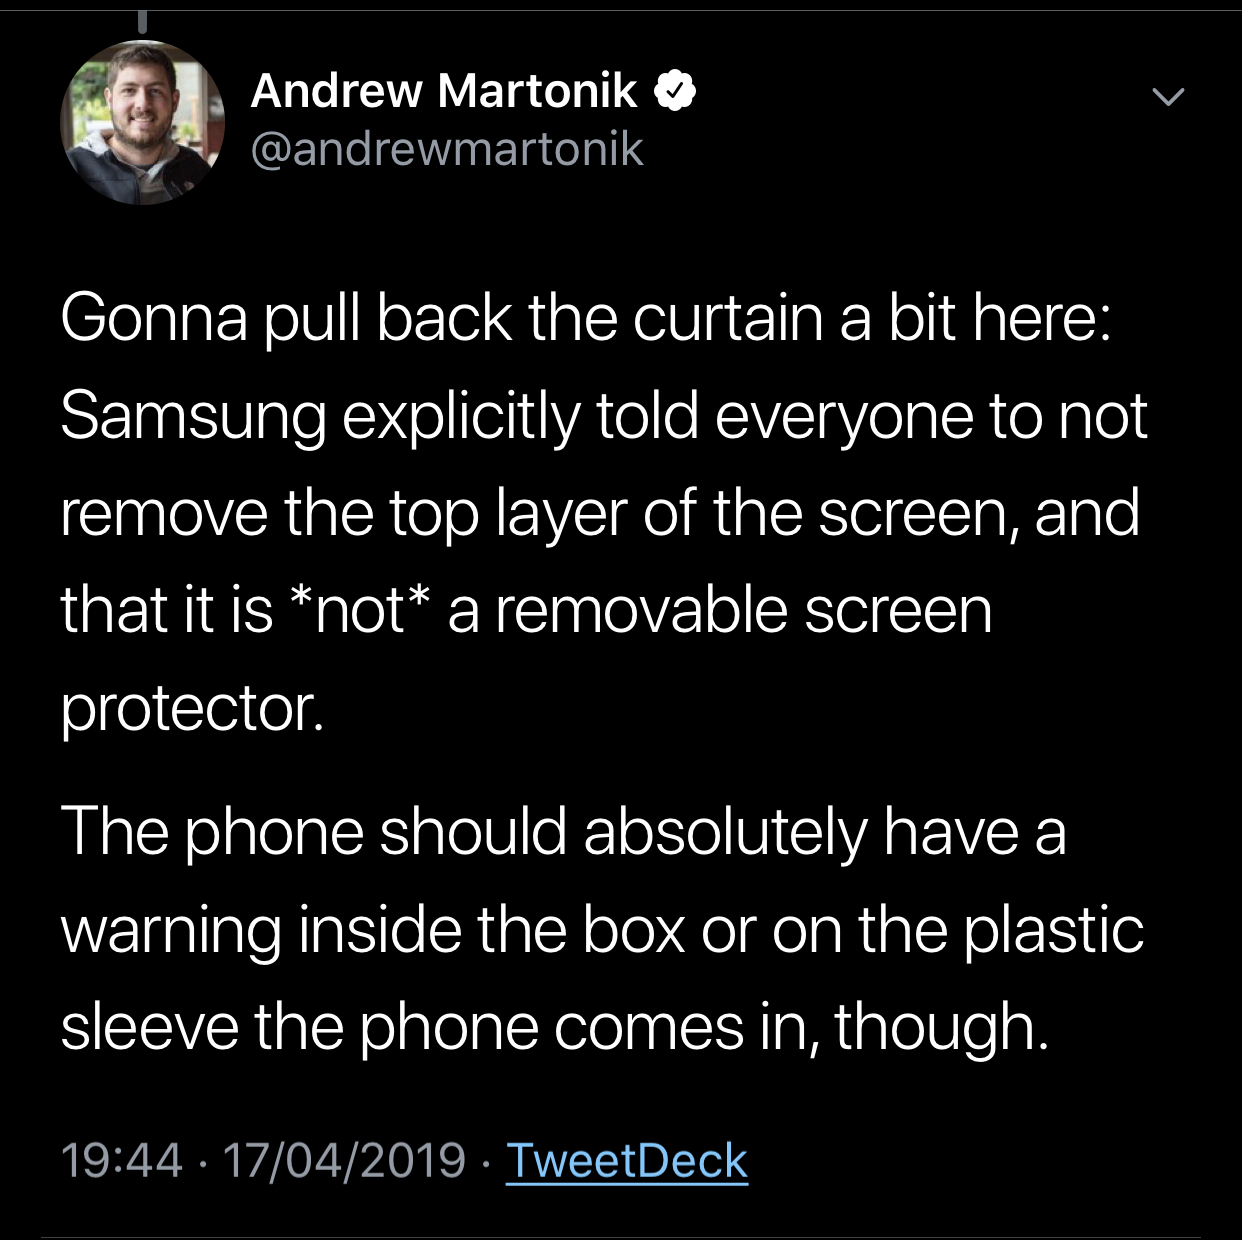The height and width of the screenshot is (1240, 1242).
Task: Click the line 'warning inside the box'
Action: 603,930
